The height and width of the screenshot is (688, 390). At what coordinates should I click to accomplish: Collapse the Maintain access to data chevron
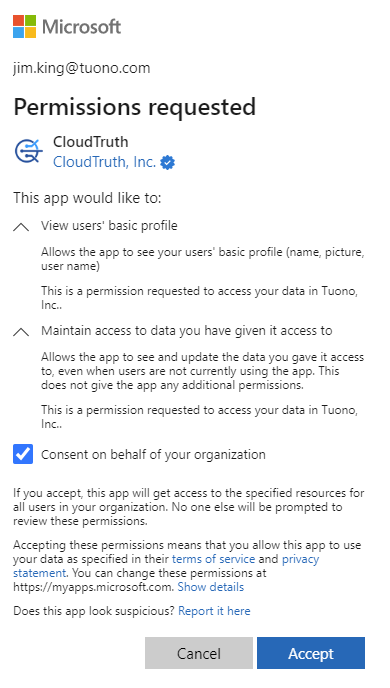pyautogui.click(x=21, y=332)
